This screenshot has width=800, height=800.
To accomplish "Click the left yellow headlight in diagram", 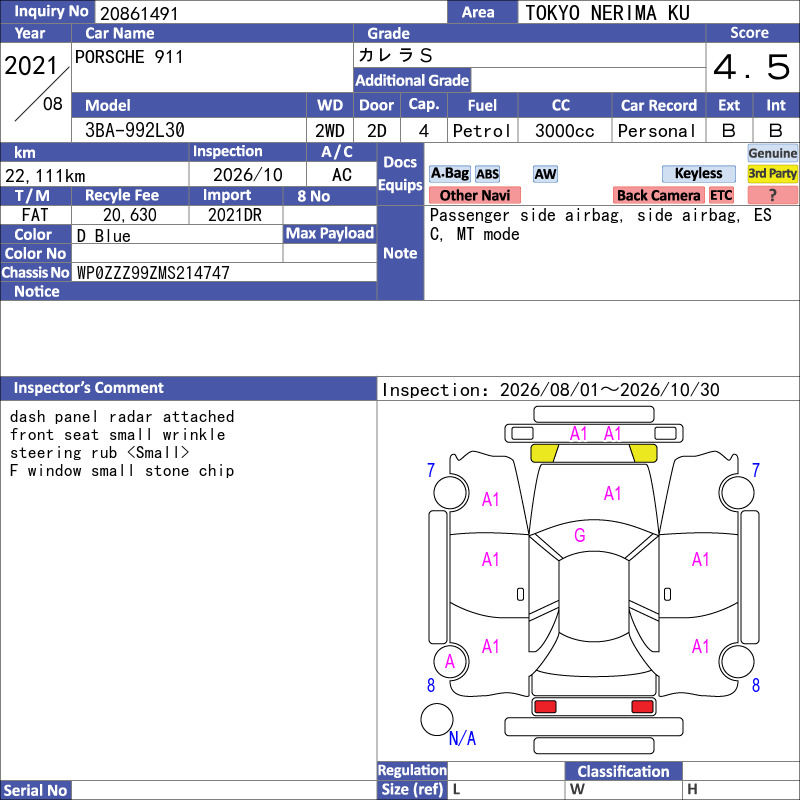I will [544, 453].
